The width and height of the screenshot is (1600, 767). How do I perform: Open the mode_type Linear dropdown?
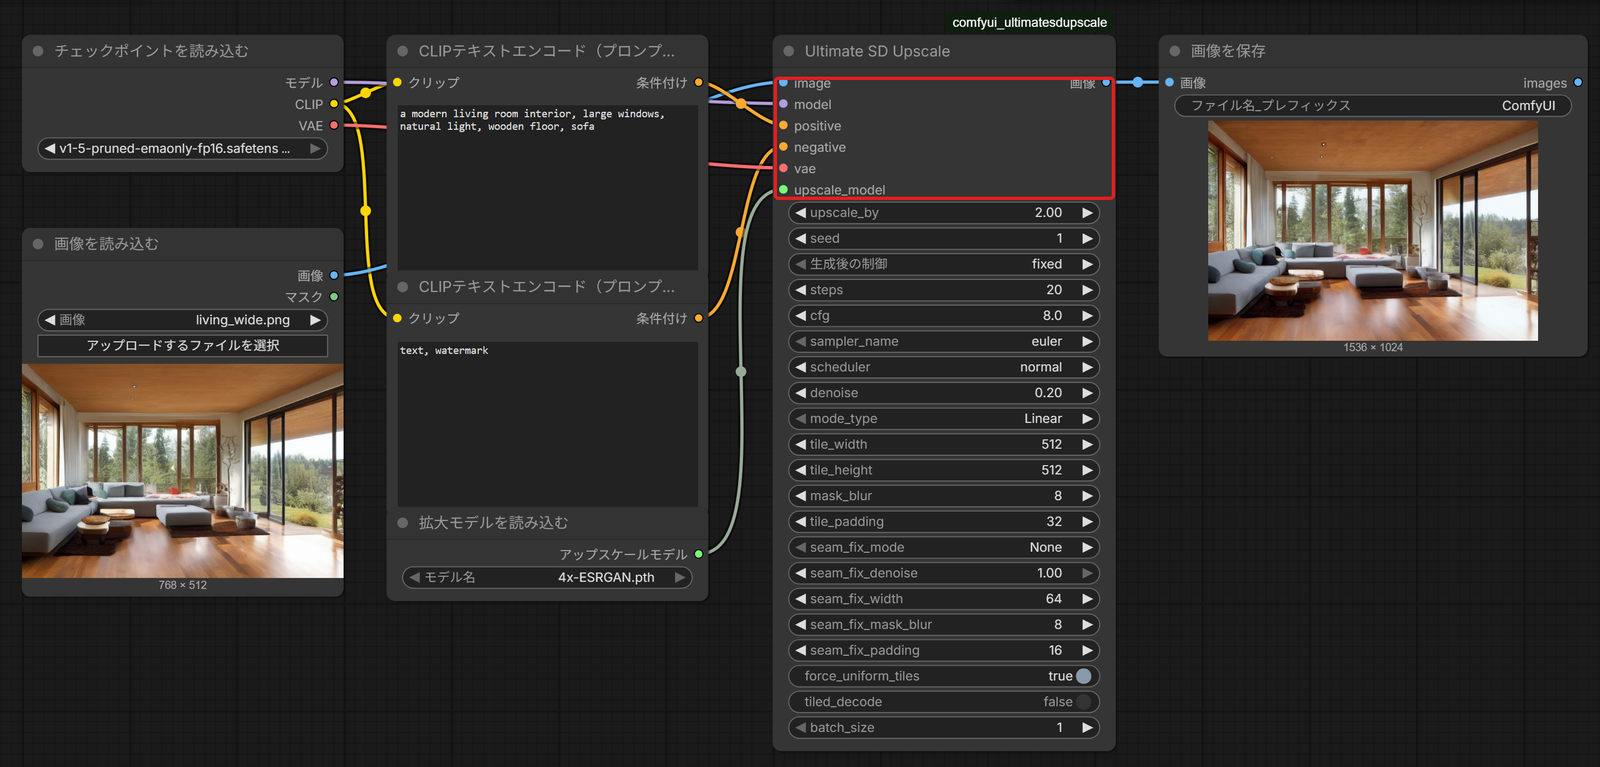tap(944, 419)
